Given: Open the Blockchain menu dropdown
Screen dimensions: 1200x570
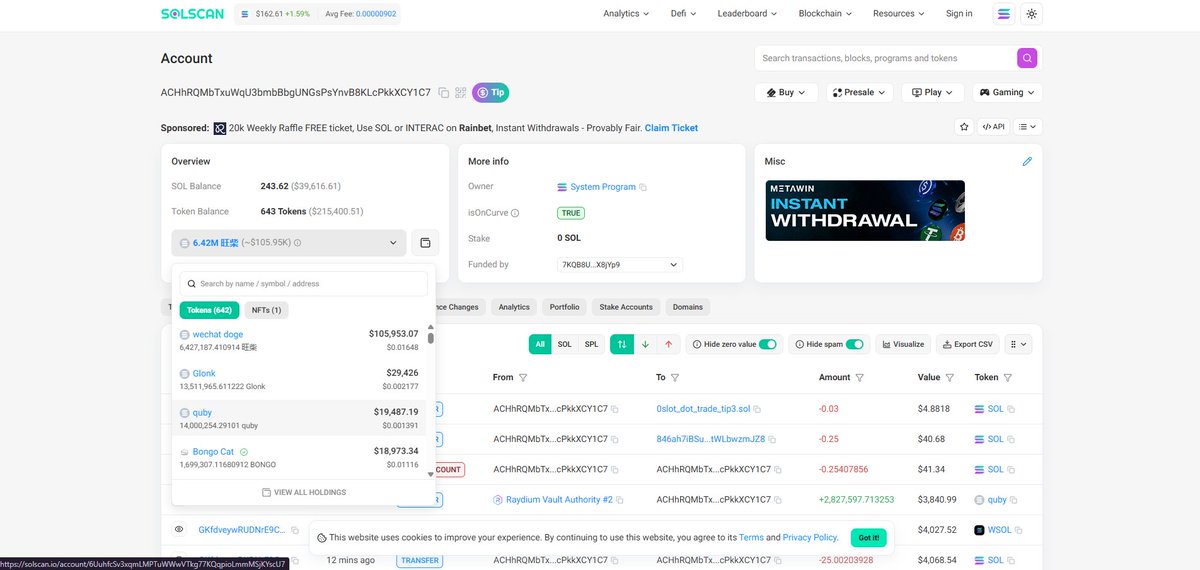Looking at the screenshot, I should 826,14.
